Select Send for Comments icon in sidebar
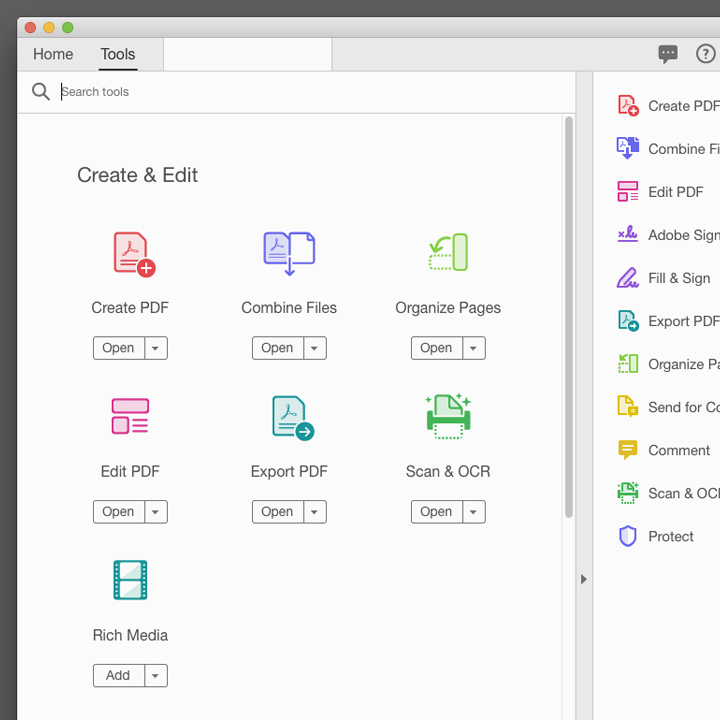720x720 pixels. 628,406
